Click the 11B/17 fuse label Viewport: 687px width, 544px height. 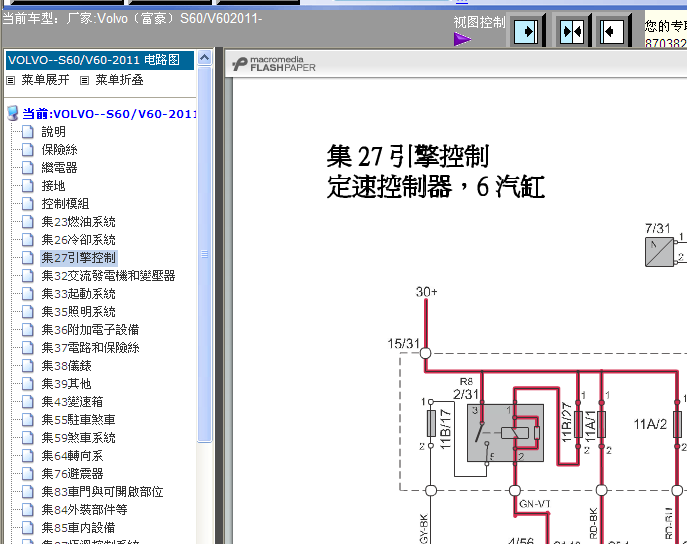click(x=445, y=429)
